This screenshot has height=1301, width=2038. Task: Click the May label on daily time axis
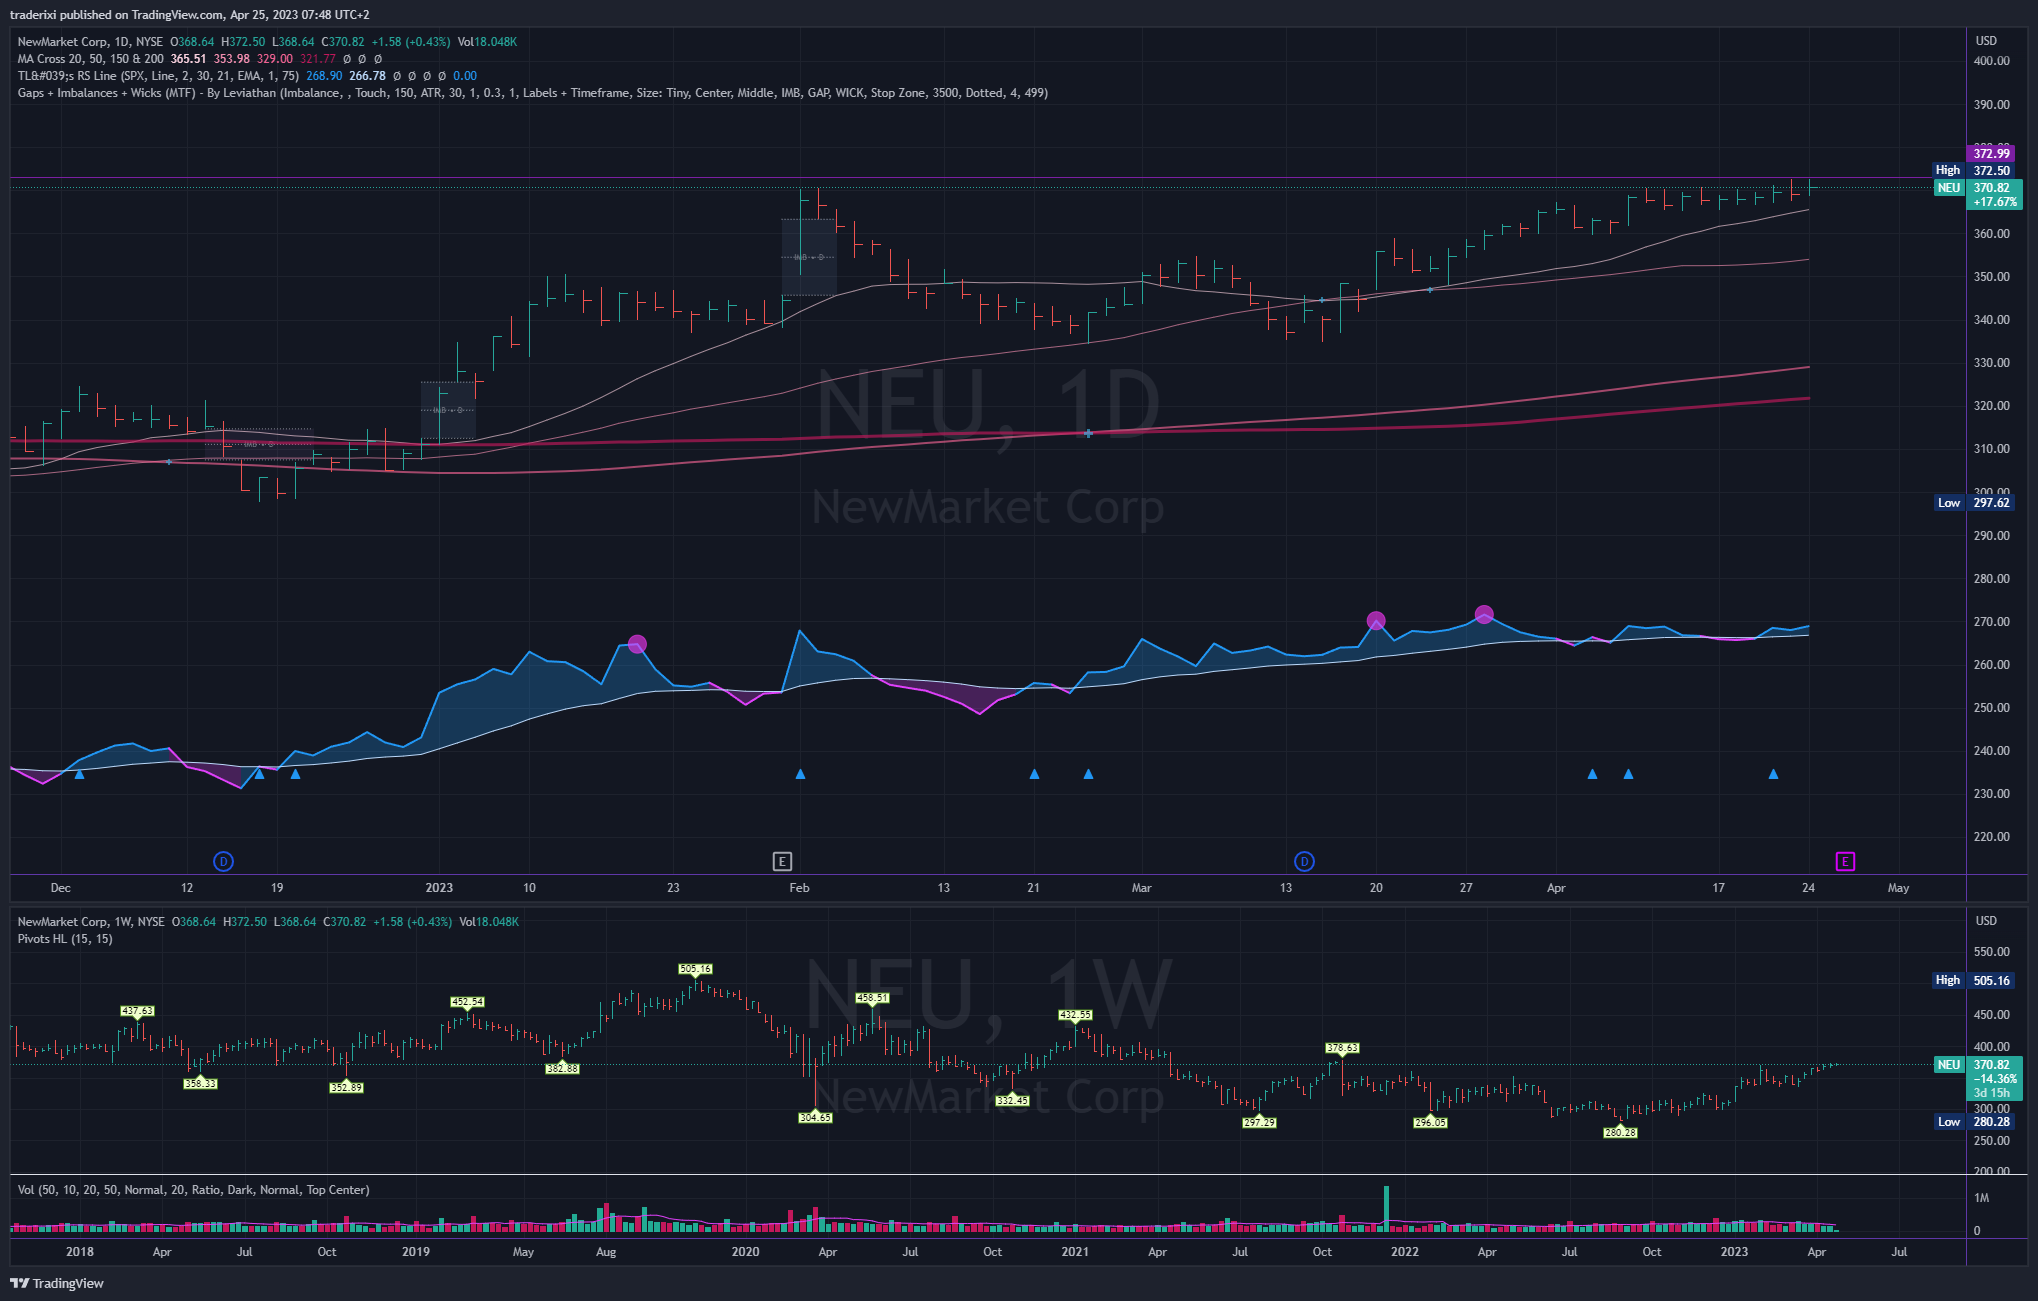(x=1898, y=888)
